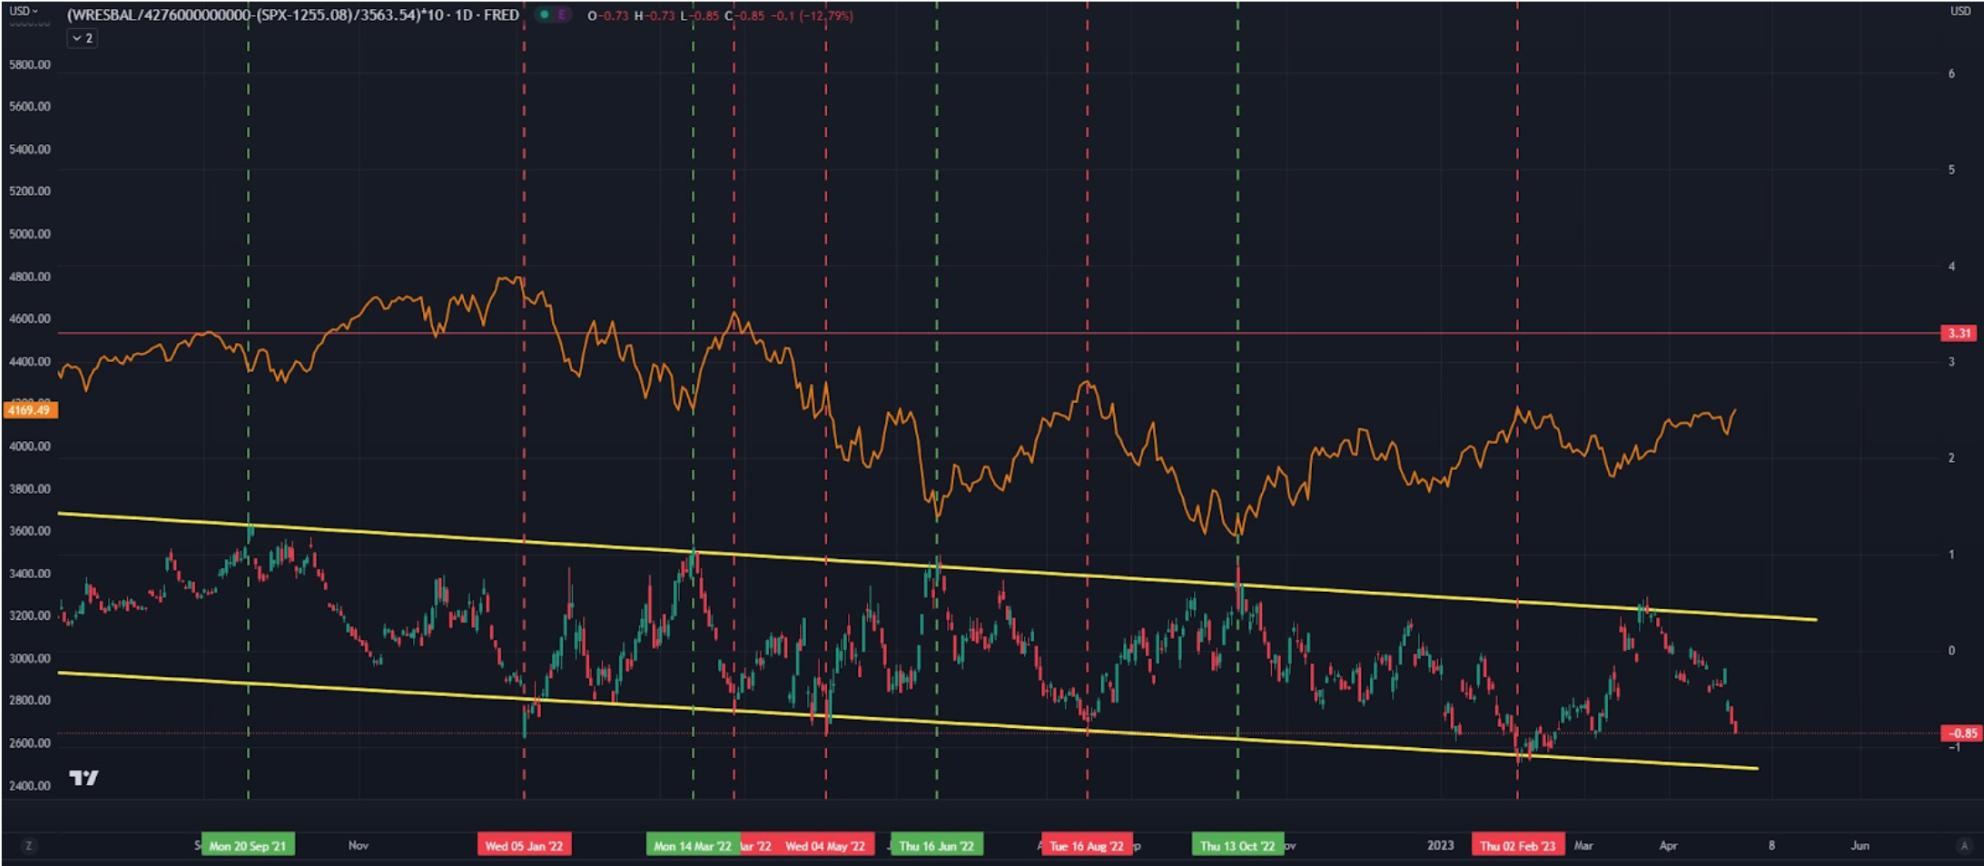The height and width of the screenshot is (866, 1984).
Task: Select the orange 4169.49 price label
Action: click(30, 410)
